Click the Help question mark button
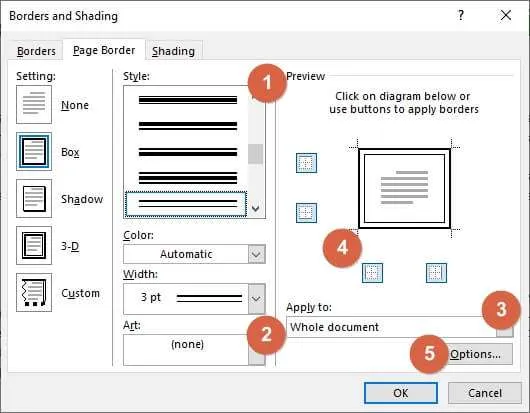Screen dimensions: 530x413 [x=461, y=15]
